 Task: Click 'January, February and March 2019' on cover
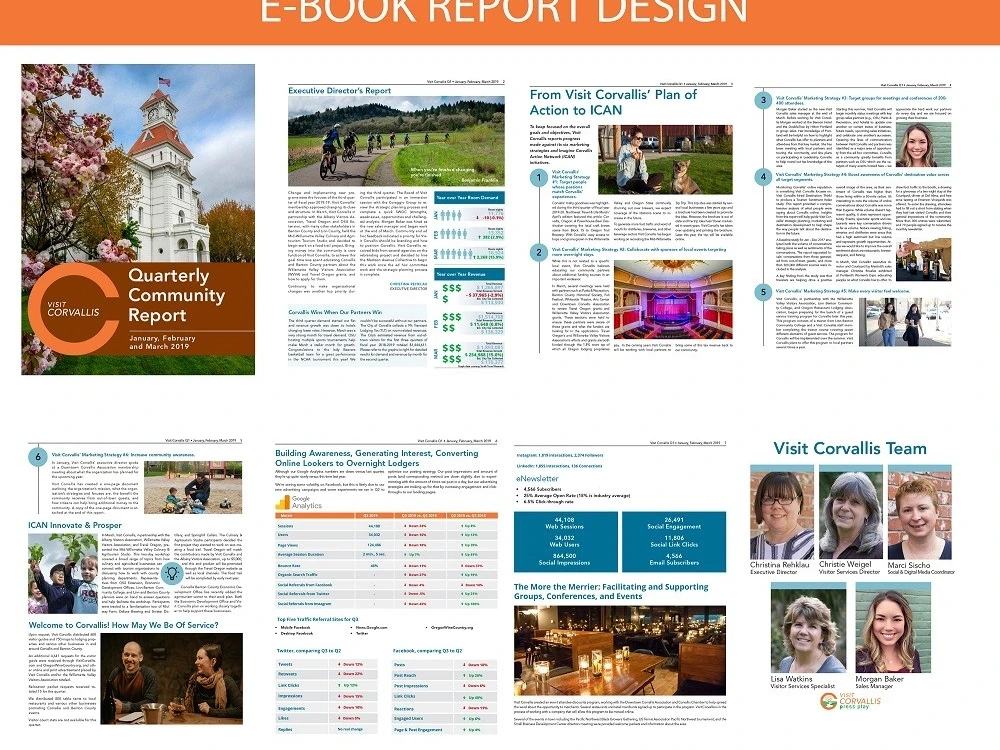coord(162,342)
